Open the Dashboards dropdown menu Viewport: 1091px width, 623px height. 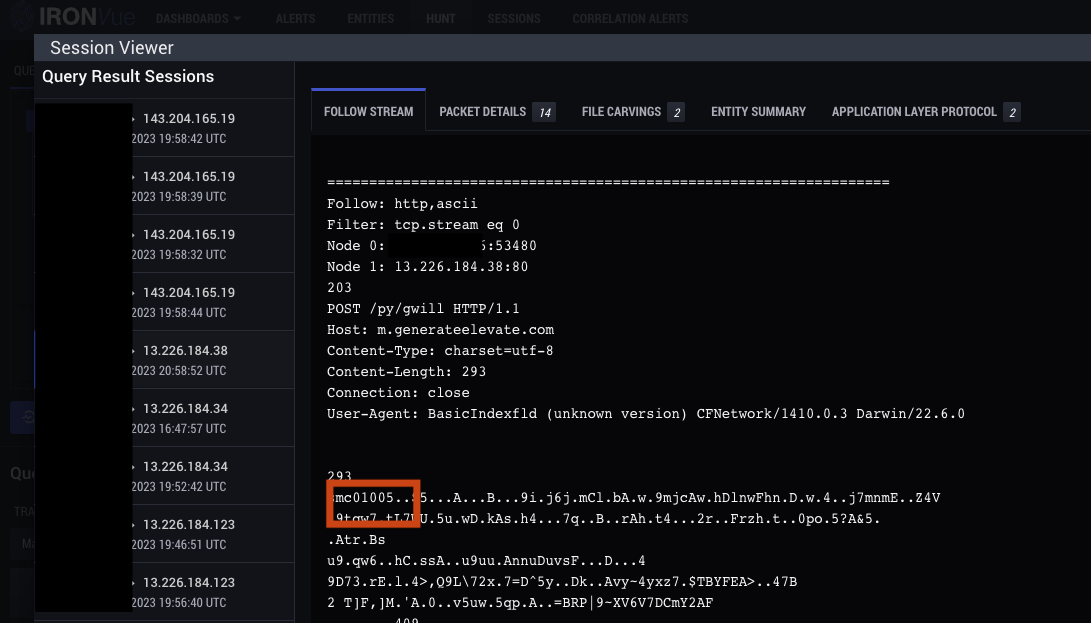(198, 19)
